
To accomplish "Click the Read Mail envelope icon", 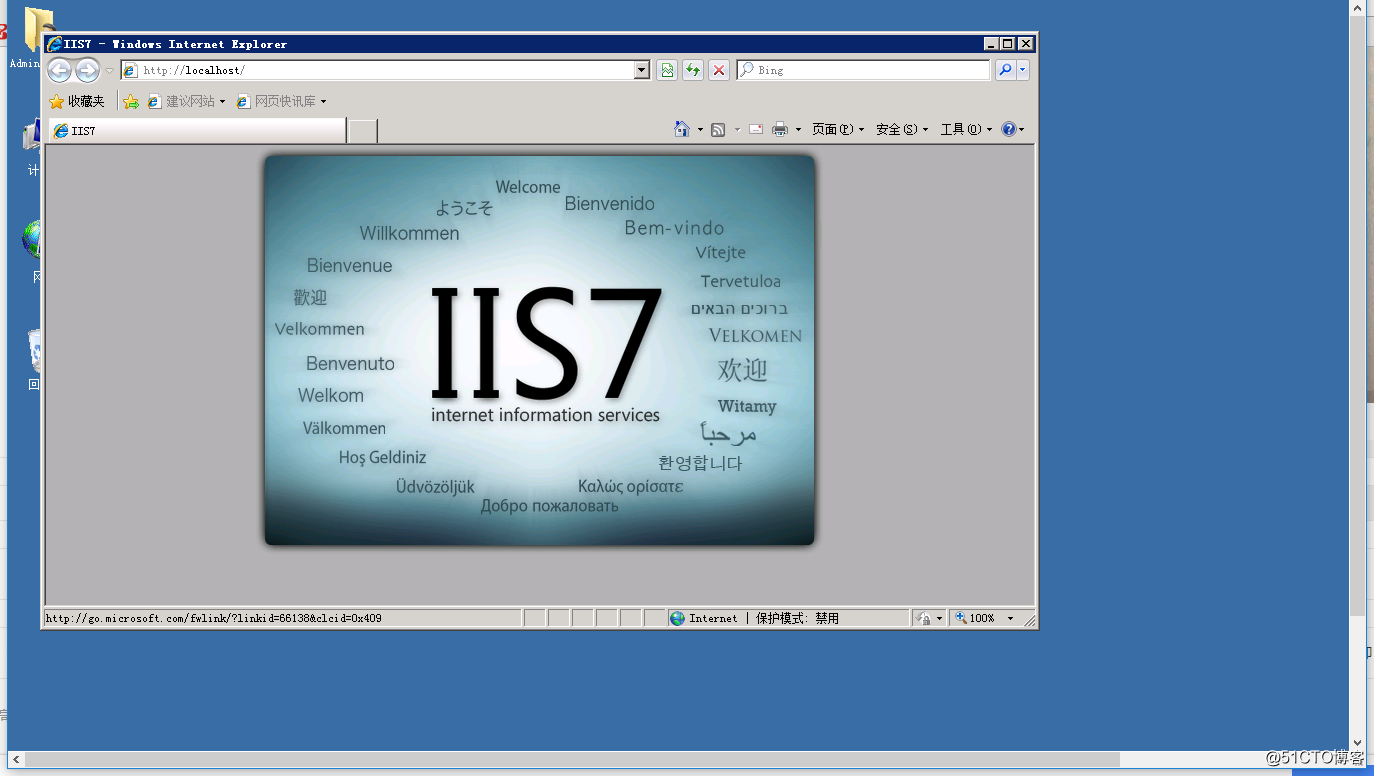I will 756,129.
